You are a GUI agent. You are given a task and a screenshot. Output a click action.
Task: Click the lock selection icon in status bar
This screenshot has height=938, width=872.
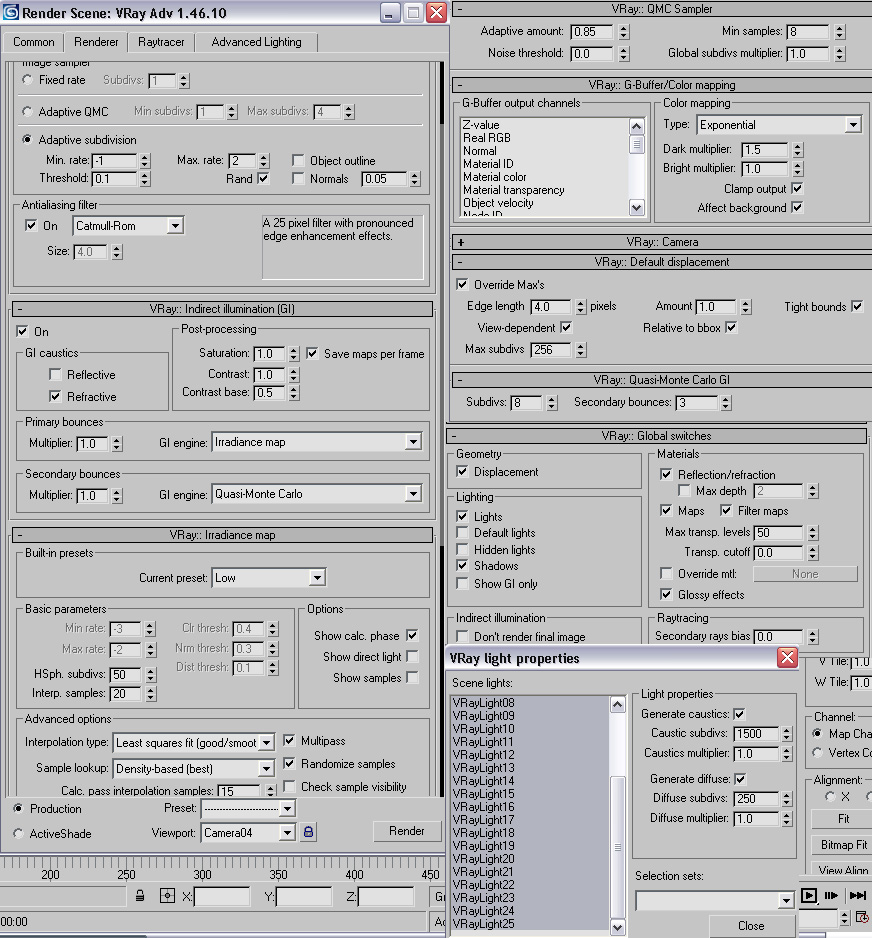tap(140, 896)
